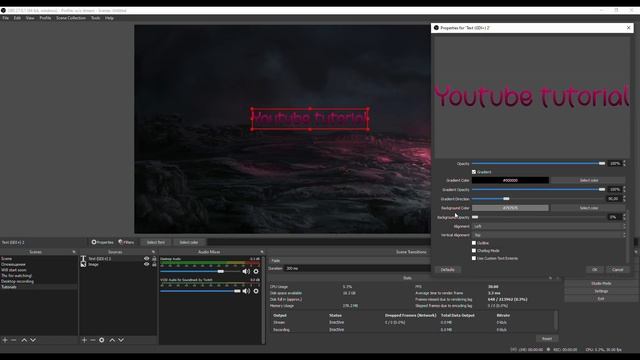Move the scene down in the Scenes list

click(33, 340)
